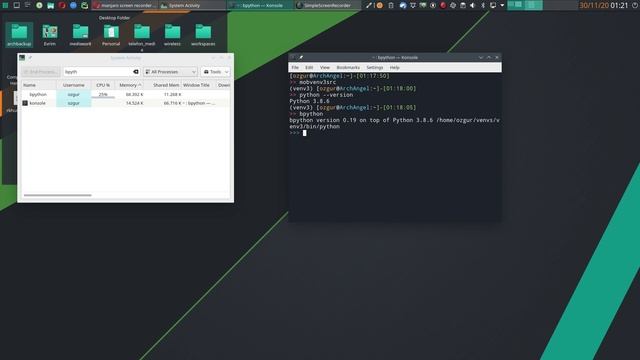Open the File menu in Konsole

pyautogui.click(x=295, y=67)
